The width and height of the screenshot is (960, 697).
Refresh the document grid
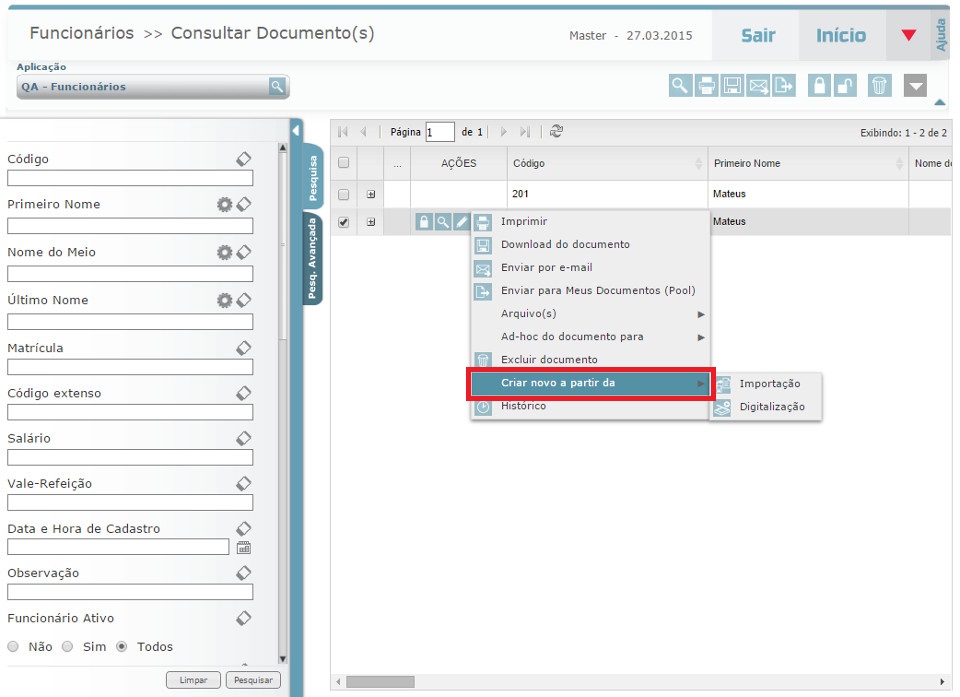[556, 131]
